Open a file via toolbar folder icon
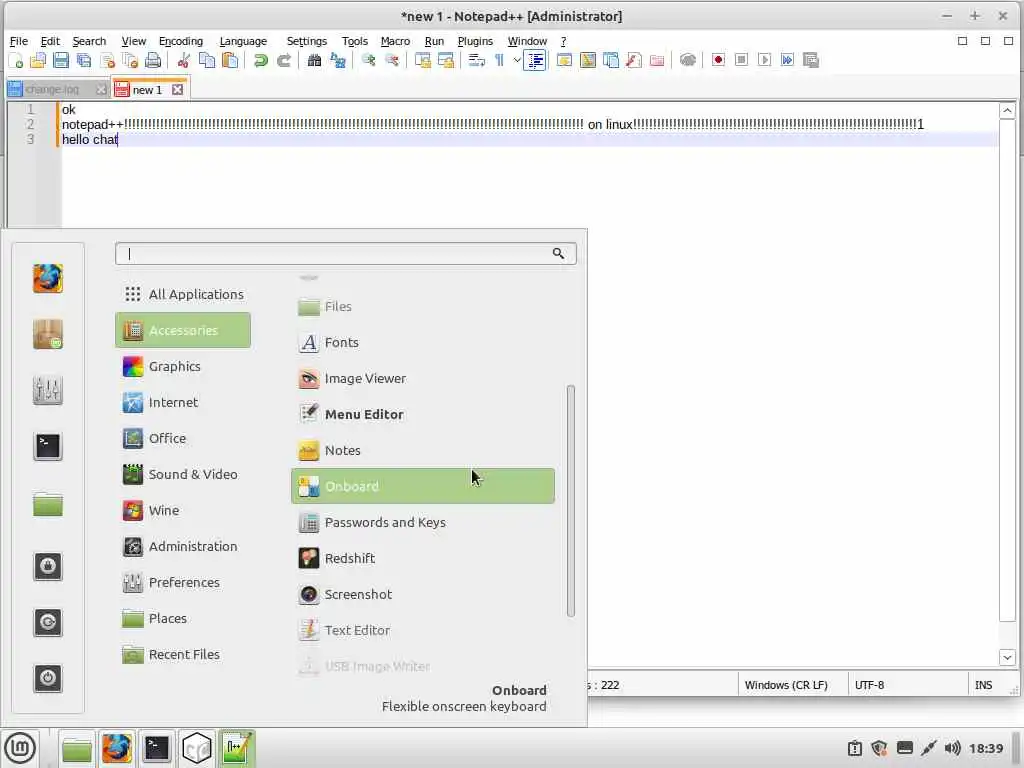This screenshot has width=1024, height=768. click(x=39, y=61)
